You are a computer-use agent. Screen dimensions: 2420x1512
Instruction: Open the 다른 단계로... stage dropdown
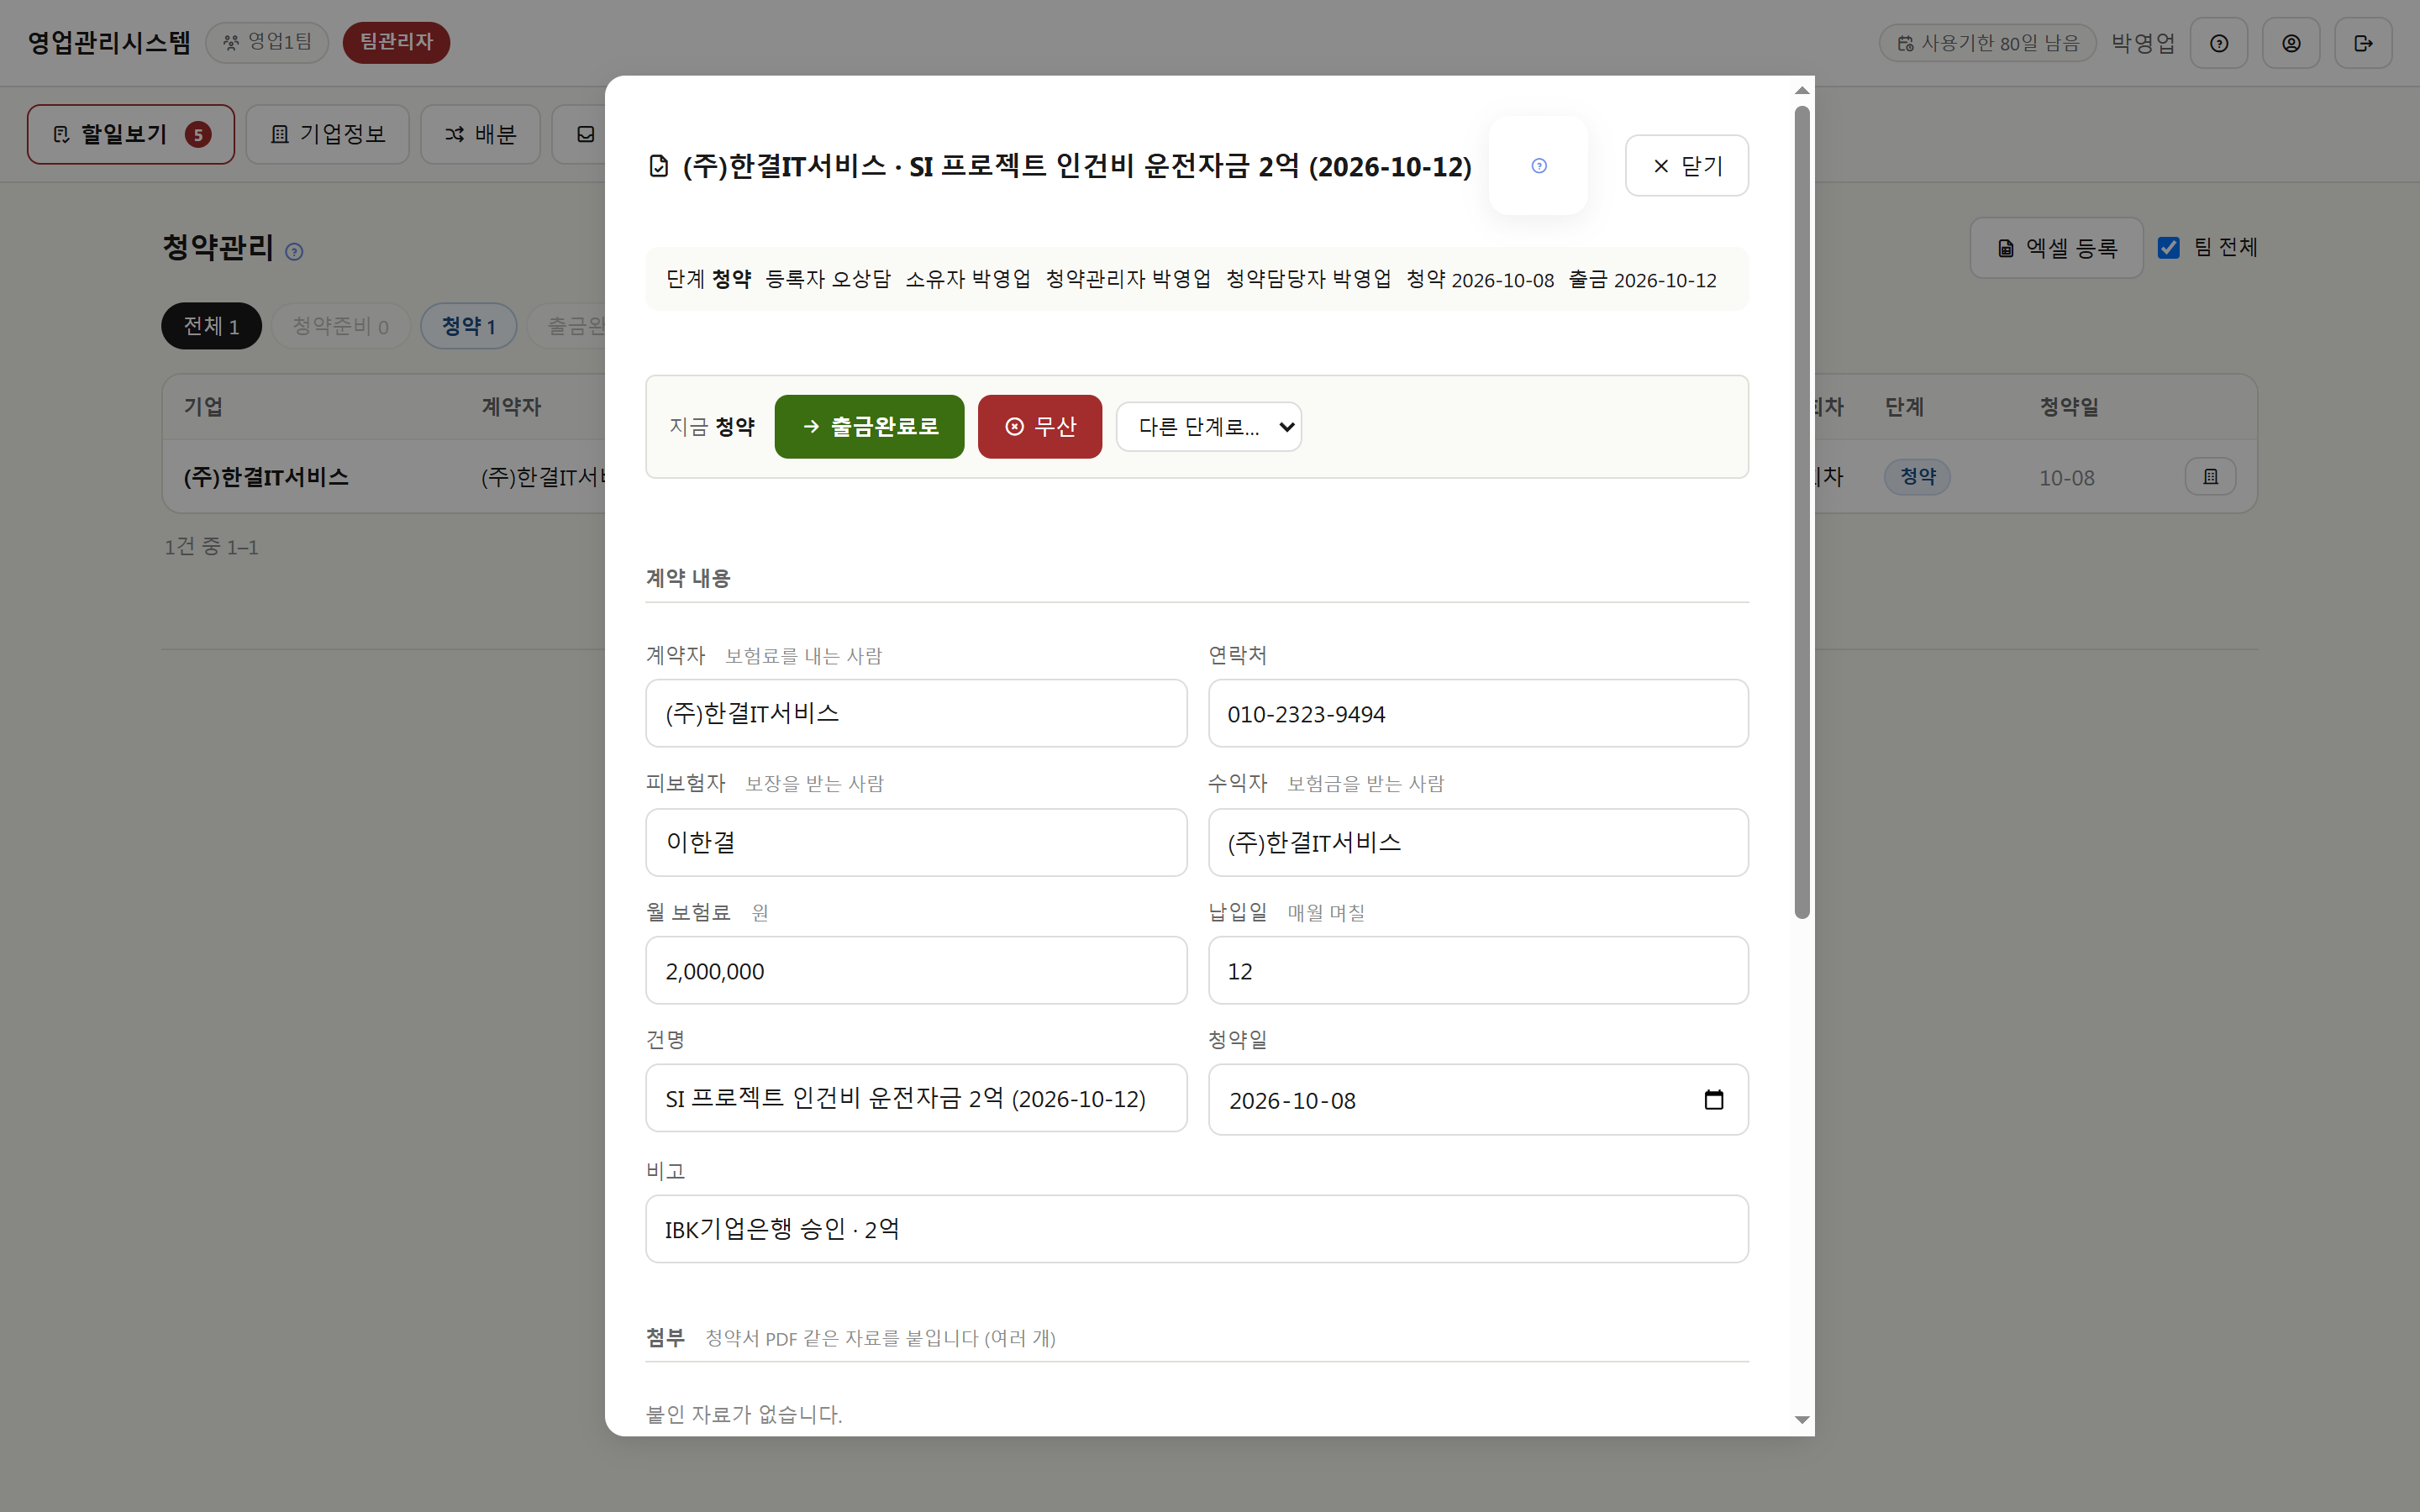coord(1208,427)
